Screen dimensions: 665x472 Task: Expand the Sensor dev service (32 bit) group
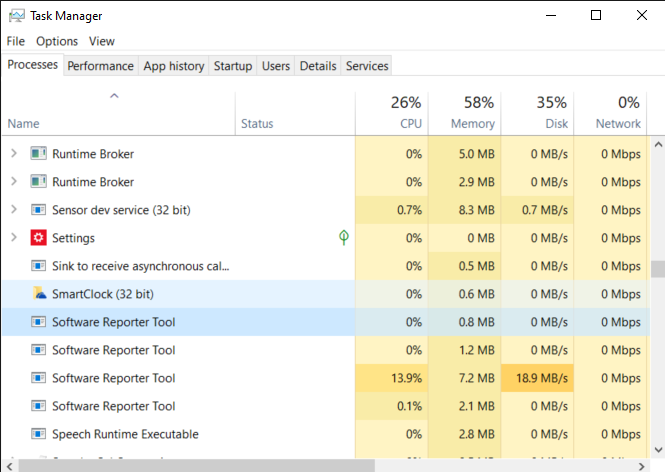point(14,209)
